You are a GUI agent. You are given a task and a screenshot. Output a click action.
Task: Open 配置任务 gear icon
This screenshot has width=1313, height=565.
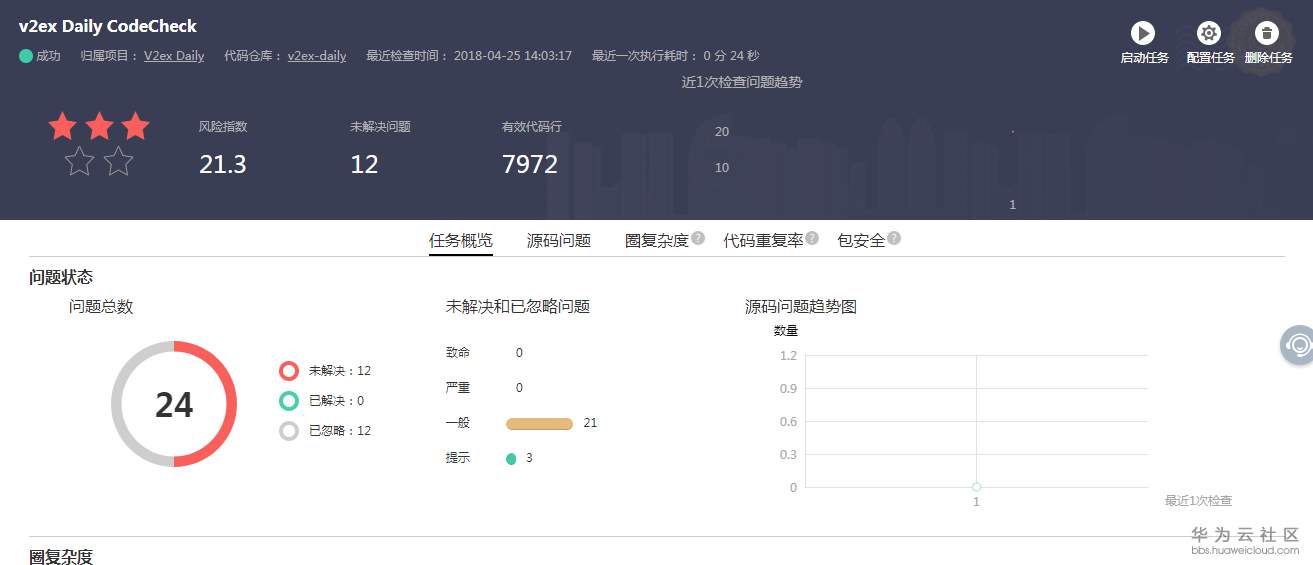point(1209,33)
